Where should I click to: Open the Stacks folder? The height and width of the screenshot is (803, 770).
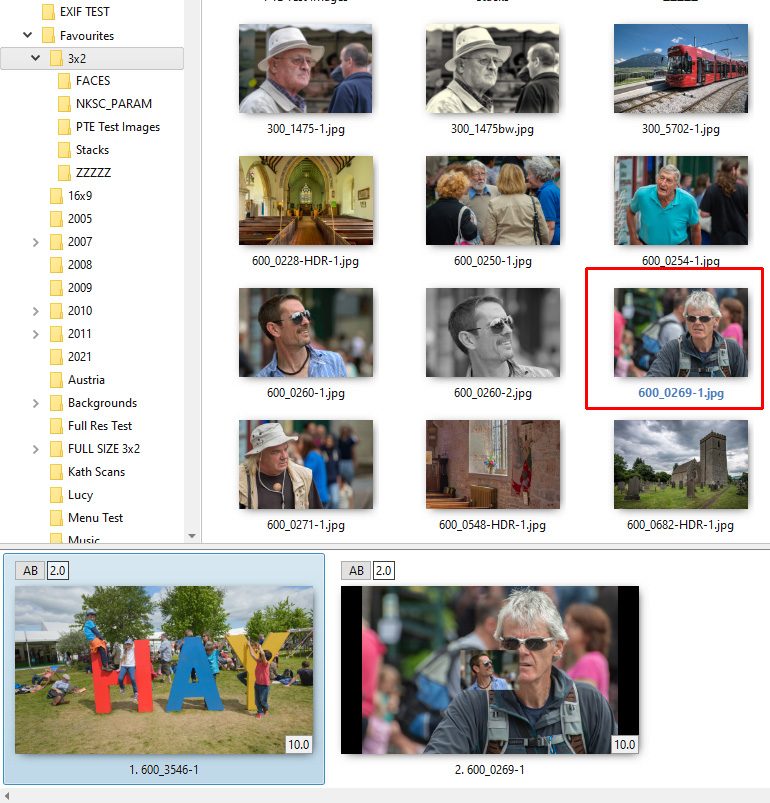[92, 150]
